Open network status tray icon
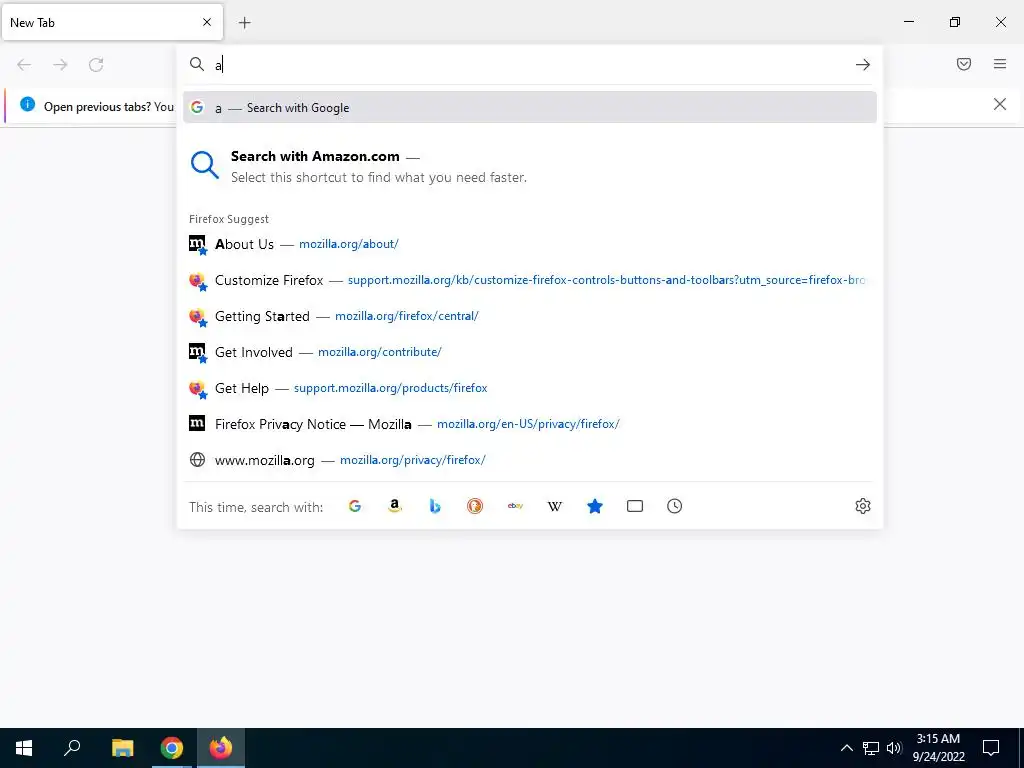 pos(871,748)
